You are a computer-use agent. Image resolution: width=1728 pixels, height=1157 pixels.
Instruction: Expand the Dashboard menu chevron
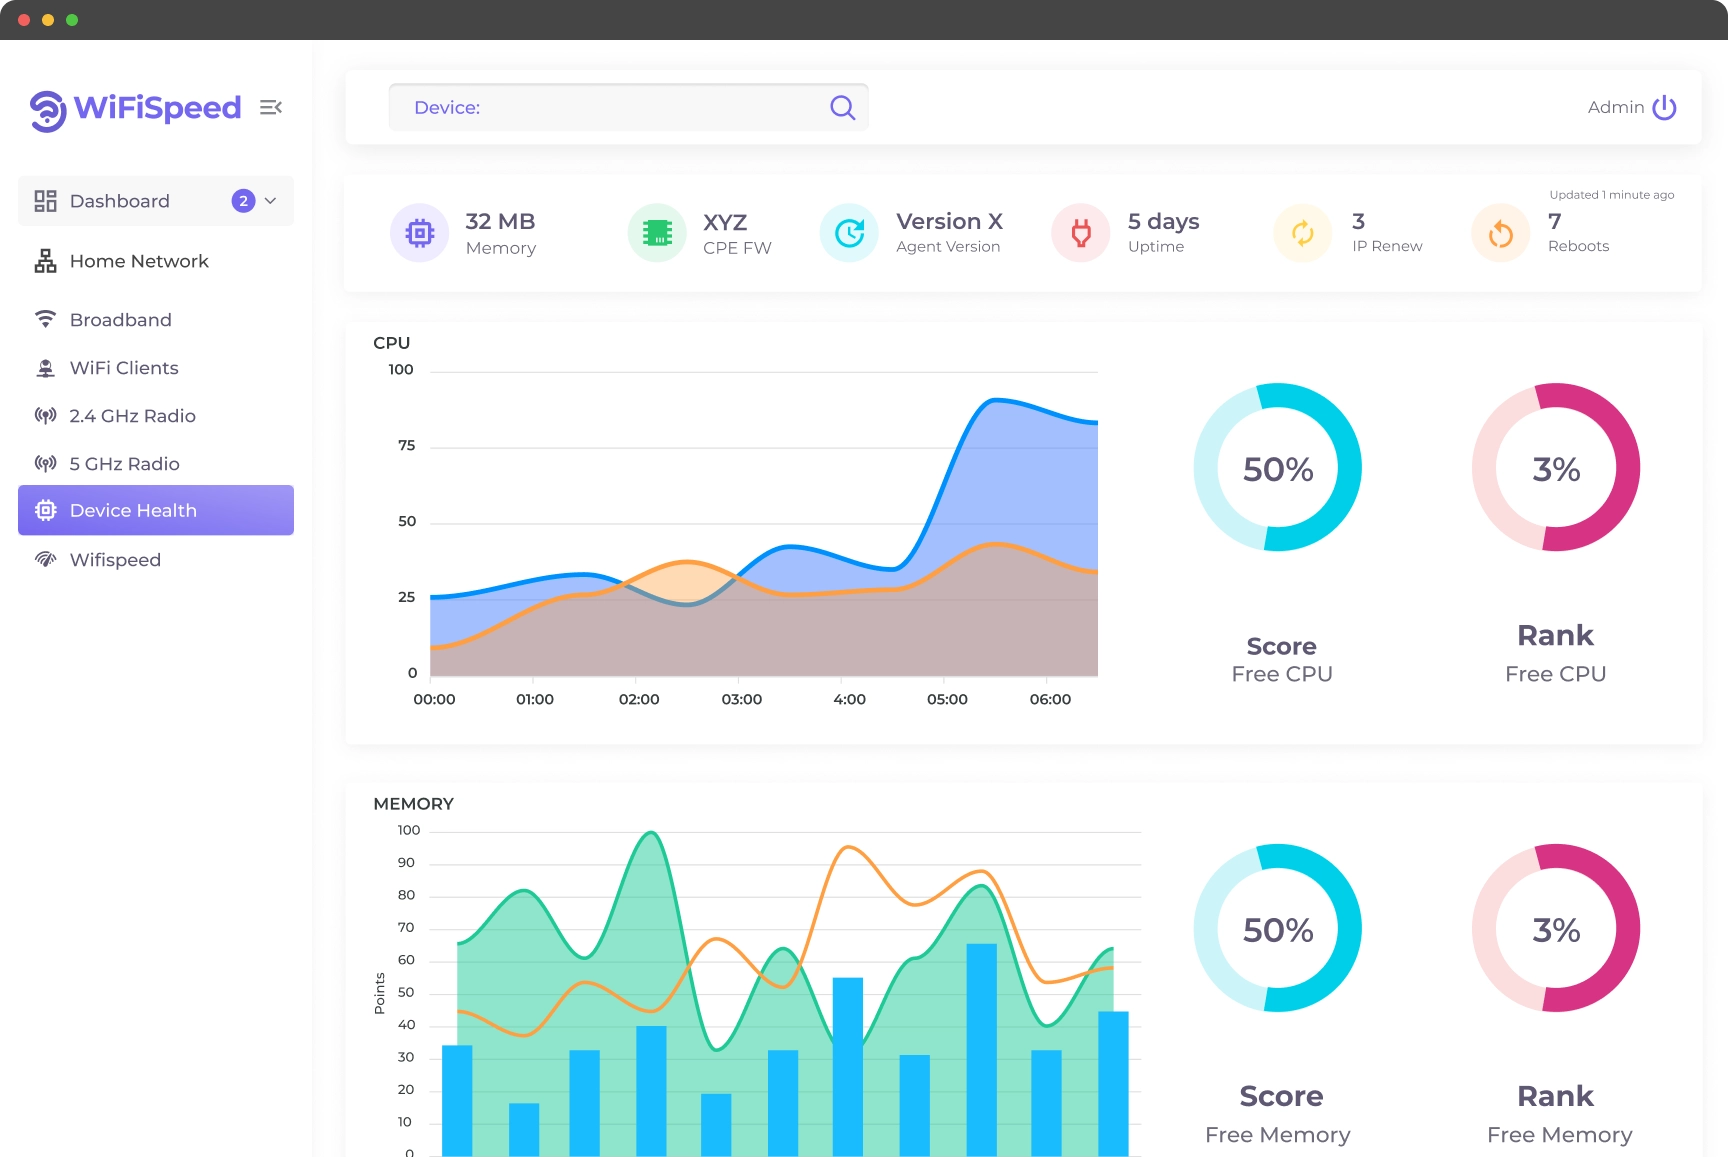pos(270,201)
